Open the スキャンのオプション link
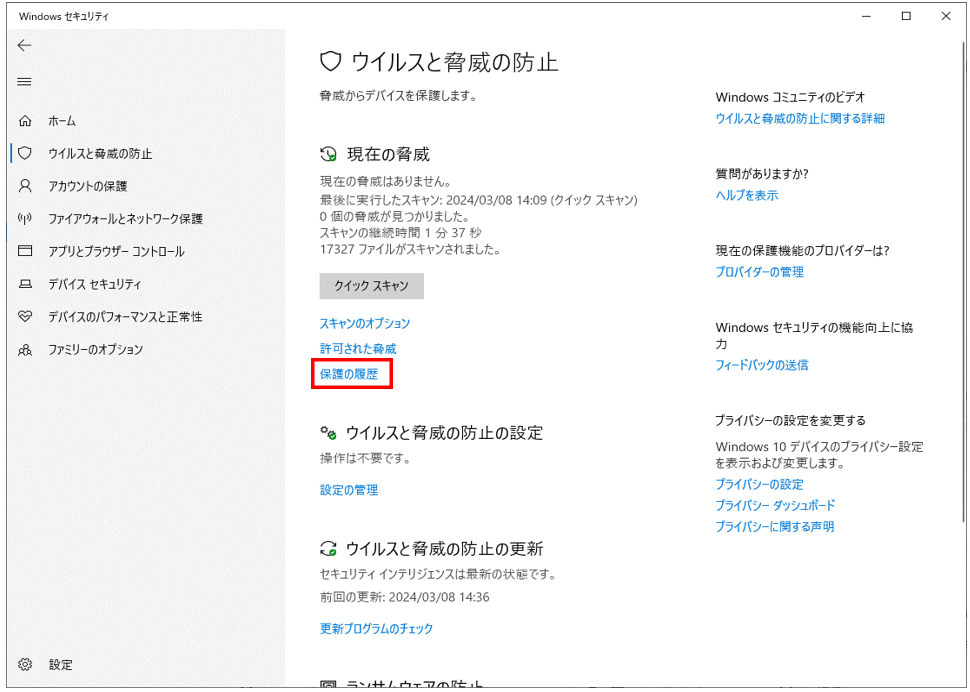 coord(365,323)
